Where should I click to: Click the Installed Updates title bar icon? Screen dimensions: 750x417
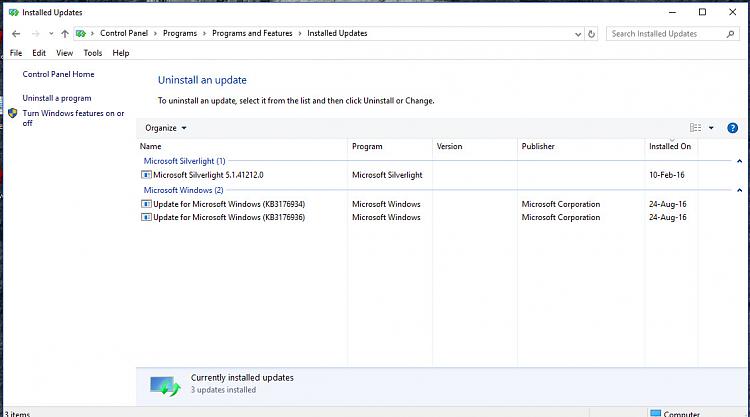(x=13, y=12)
